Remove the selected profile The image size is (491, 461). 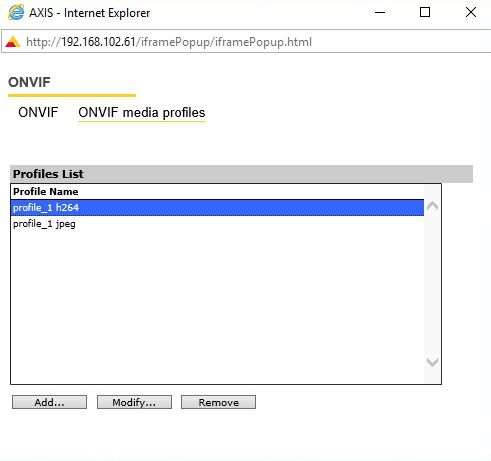point(218,402)
